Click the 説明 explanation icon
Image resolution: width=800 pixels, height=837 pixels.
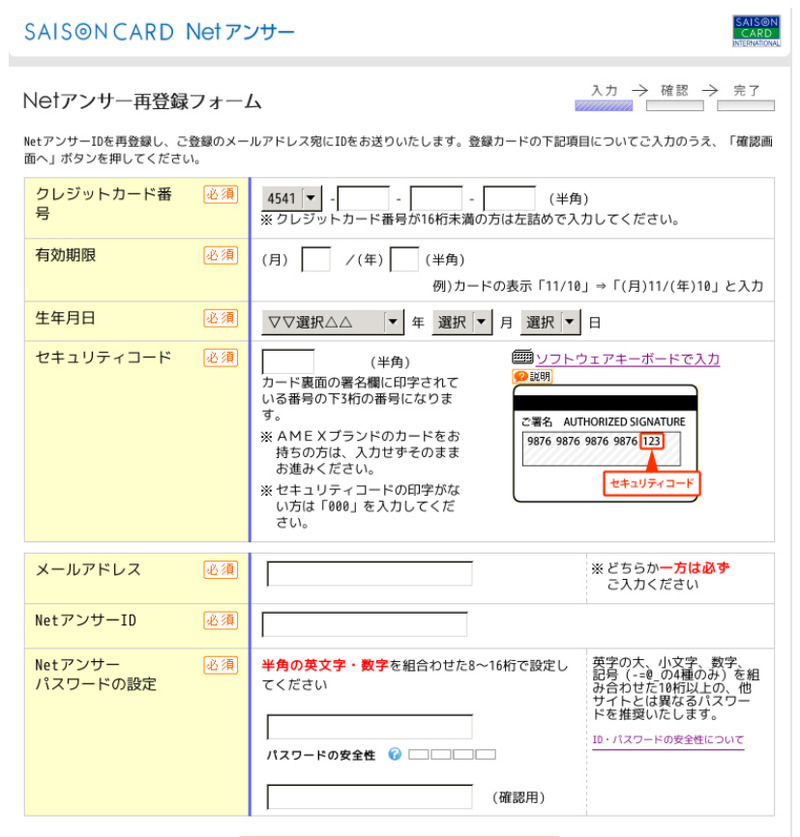pos(532,377)
